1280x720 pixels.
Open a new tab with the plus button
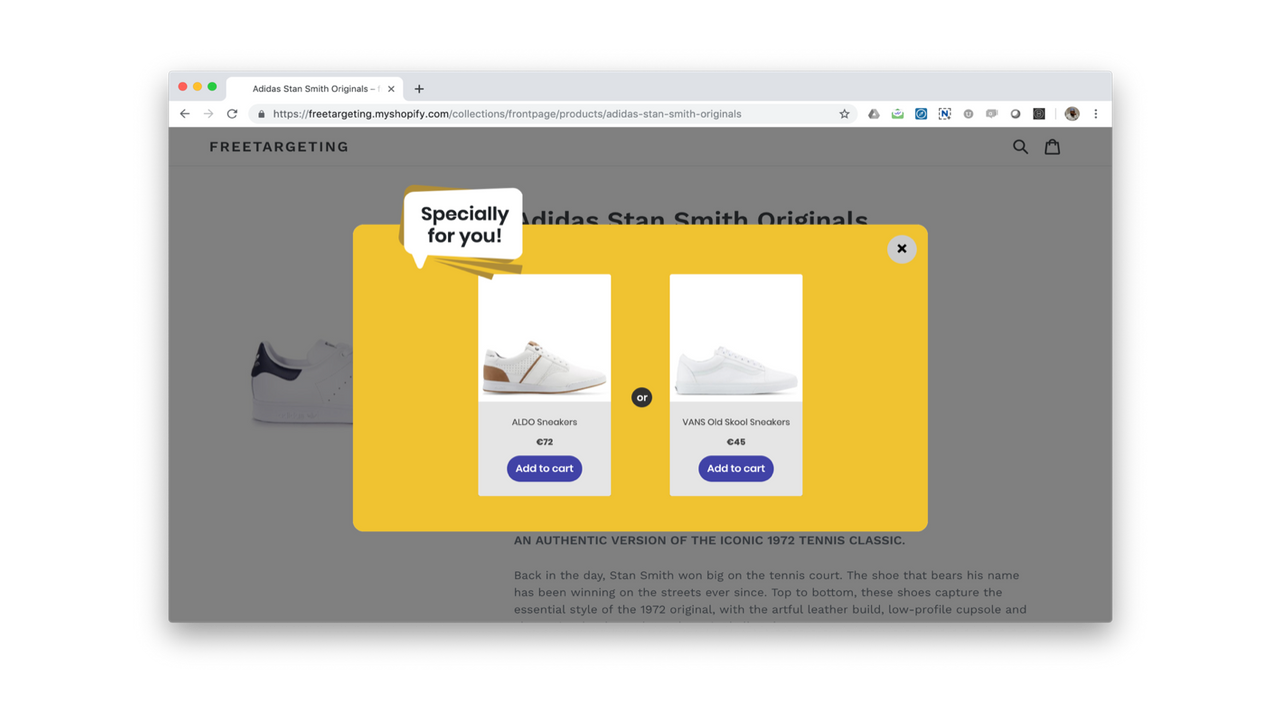click(x=418, y=88)
